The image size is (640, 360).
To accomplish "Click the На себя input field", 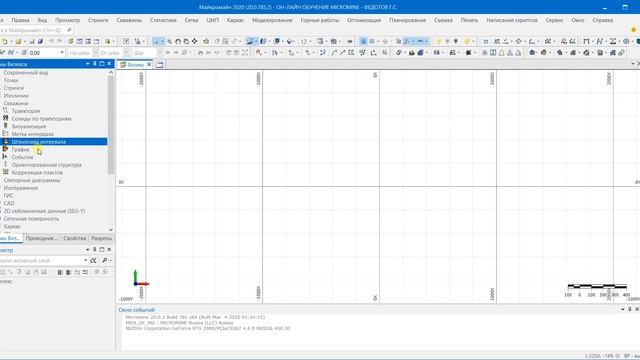I will point(79,53).
